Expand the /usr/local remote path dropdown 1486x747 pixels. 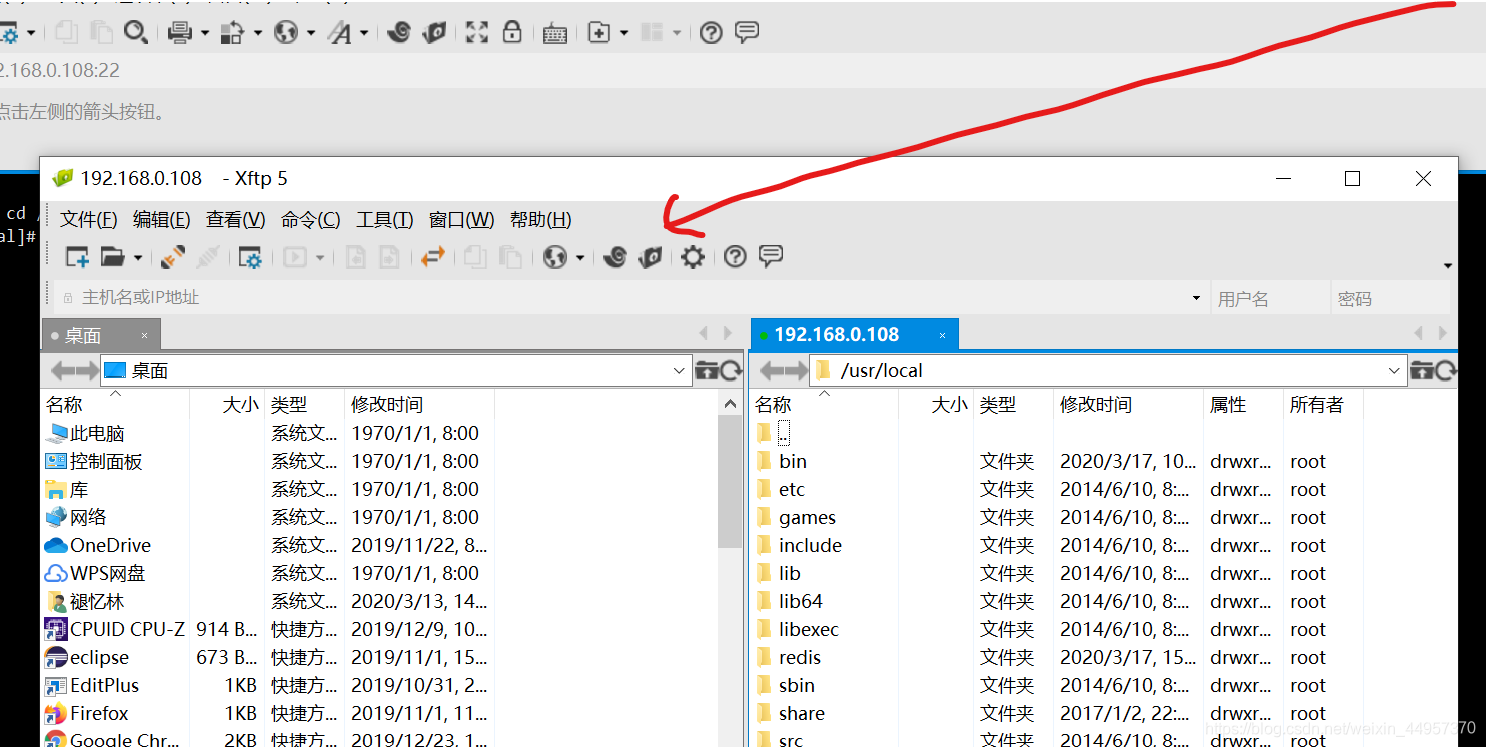(x=1396, y=371)
